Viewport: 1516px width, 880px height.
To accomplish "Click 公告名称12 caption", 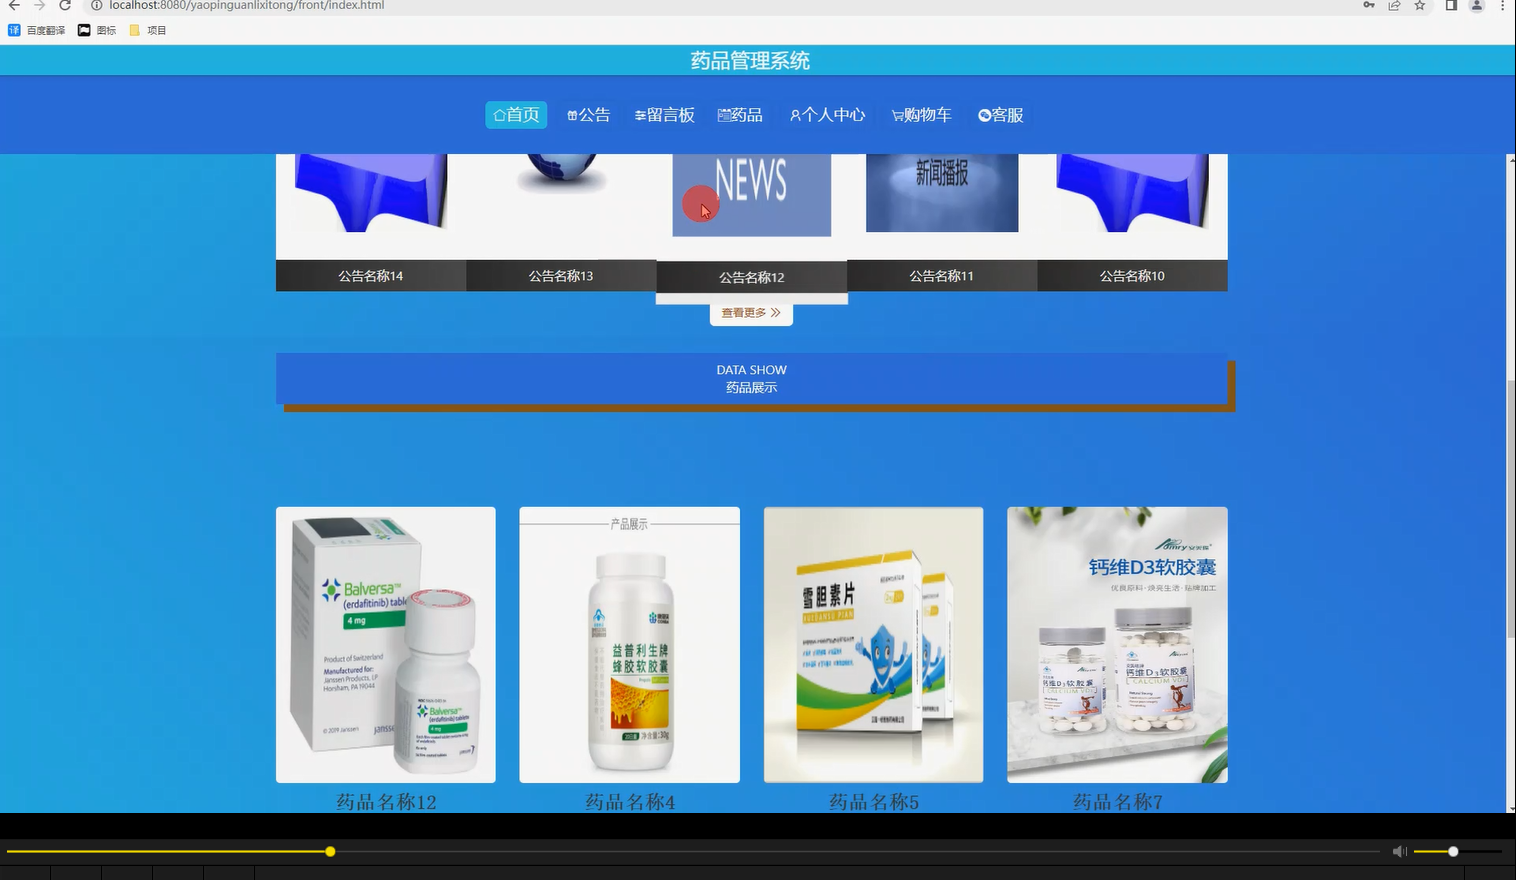I will [752, 277].
